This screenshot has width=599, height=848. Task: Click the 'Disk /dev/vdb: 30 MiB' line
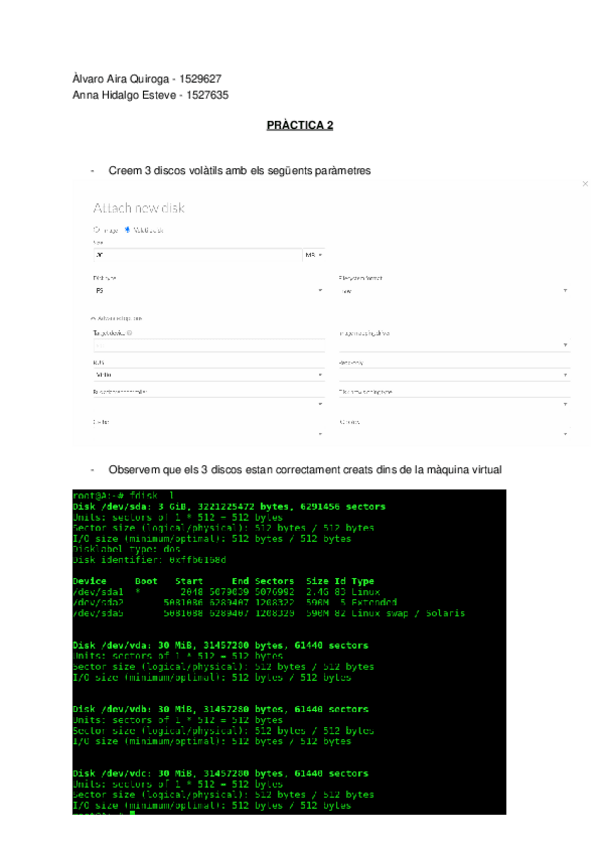(x=221, y=709)
